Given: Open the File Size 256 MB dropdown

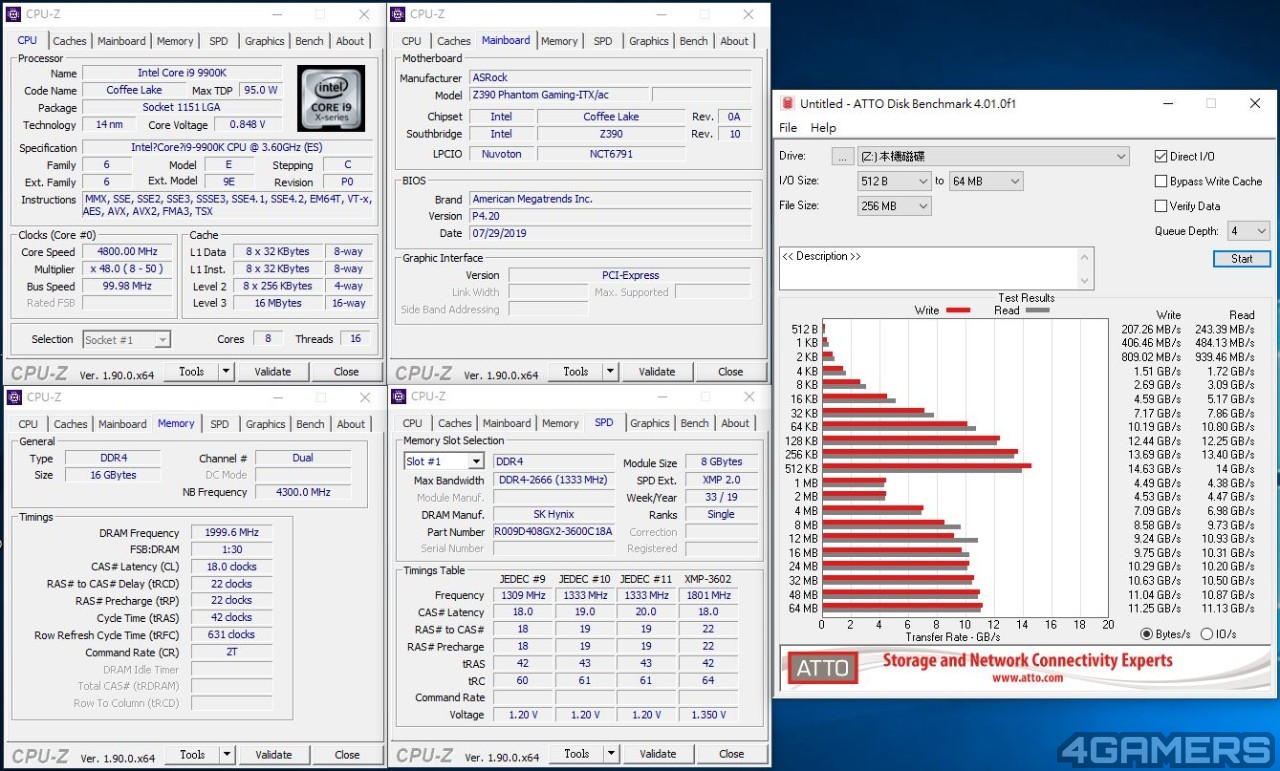Looking at the screenshot, I should [x=894, y=206].
